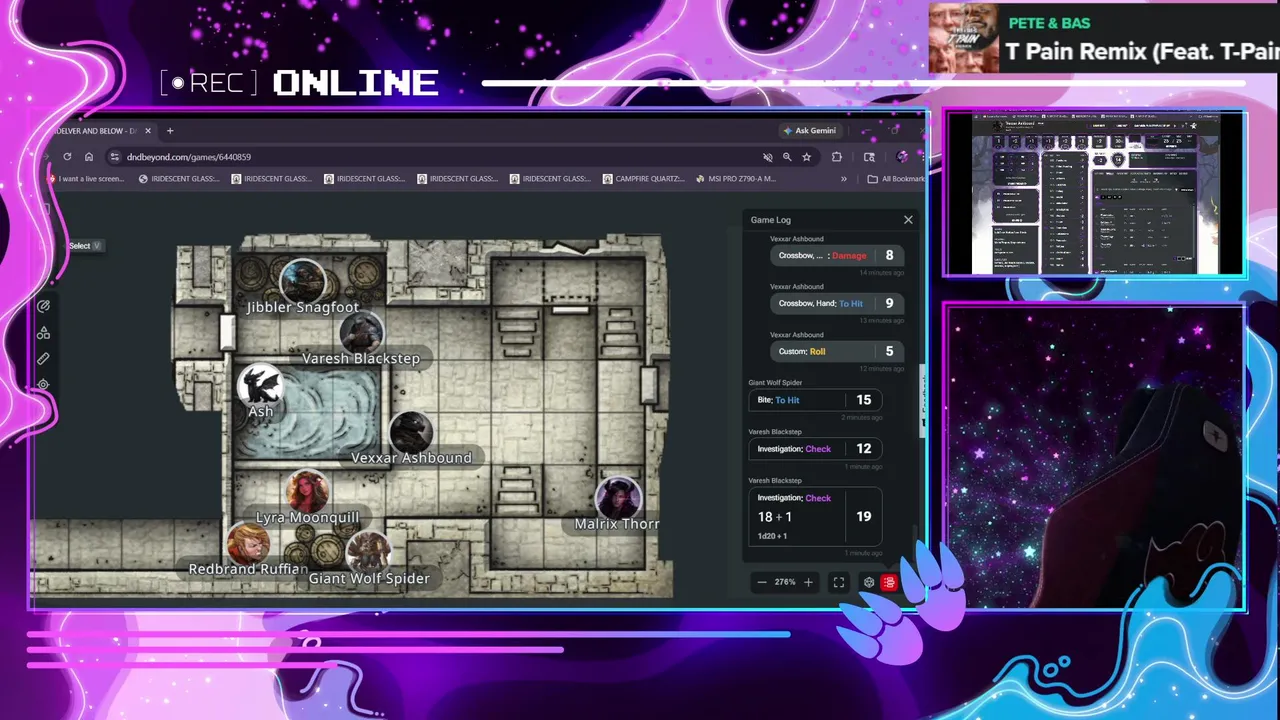Open Crossbow Damage 8 roll entry
The height and width of the screenshot is (720, 1280).
click(837, 255)
